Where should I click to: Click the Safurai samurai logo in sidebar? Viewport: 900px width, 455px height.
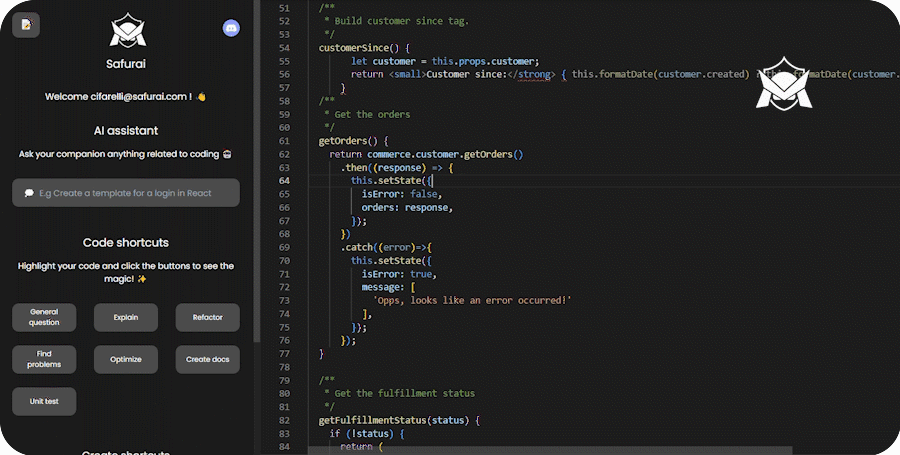pos(127,31)
